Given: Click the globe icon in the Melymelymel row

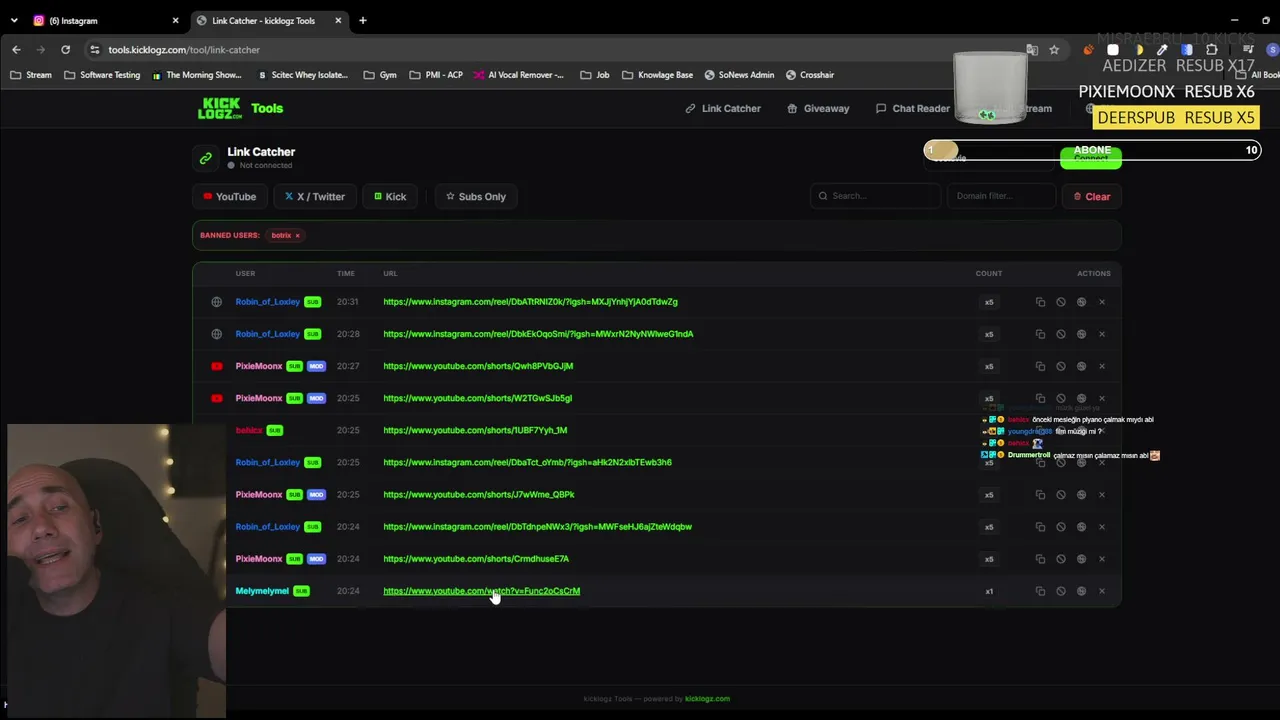Looking at the screenshot, I should [1081, 591].
